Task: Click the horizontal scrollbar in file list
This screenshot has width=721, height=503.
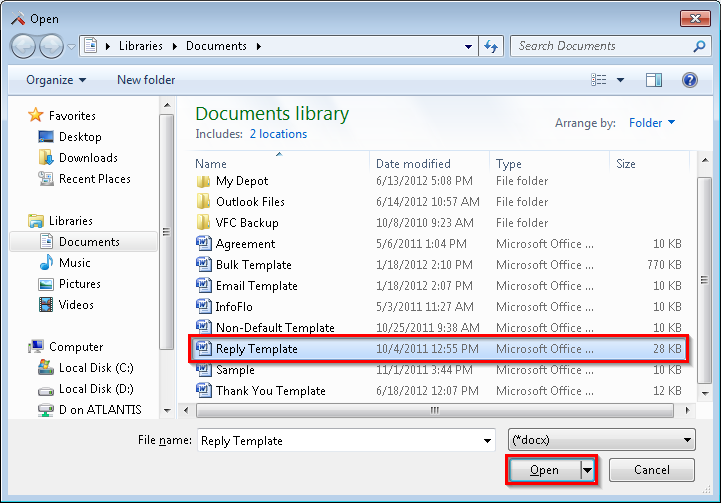Action: coord(434,410)
